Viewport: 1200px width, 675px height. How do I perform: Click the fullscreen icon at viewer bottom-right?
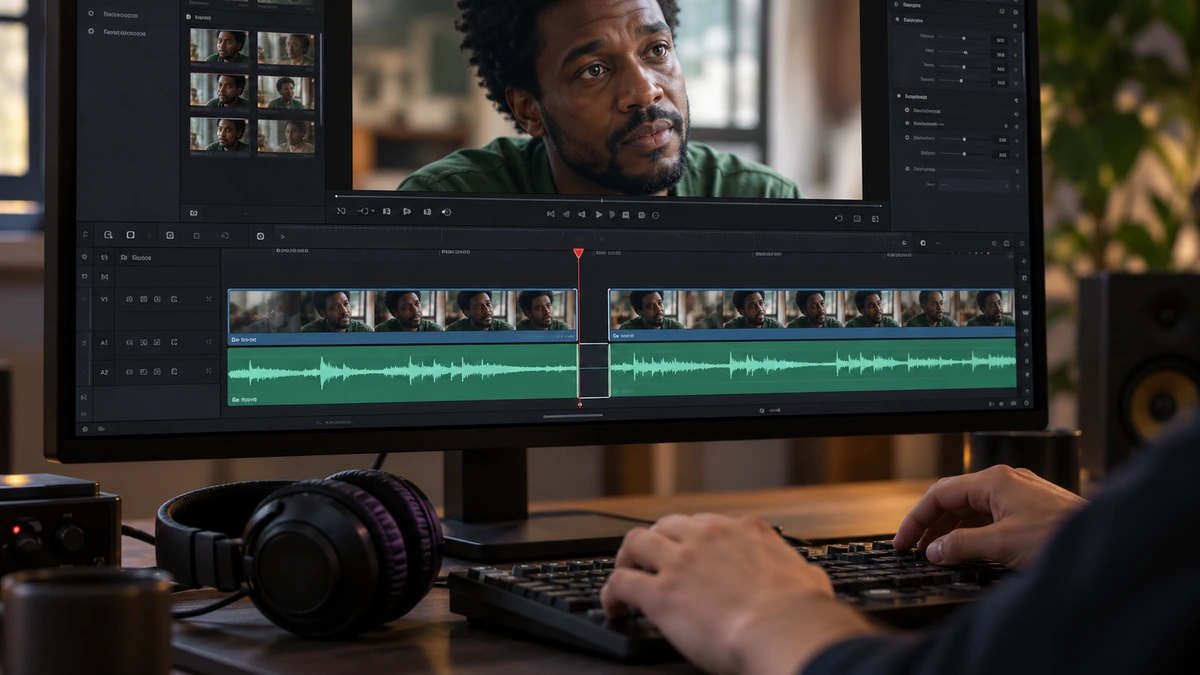coord(875,218)
